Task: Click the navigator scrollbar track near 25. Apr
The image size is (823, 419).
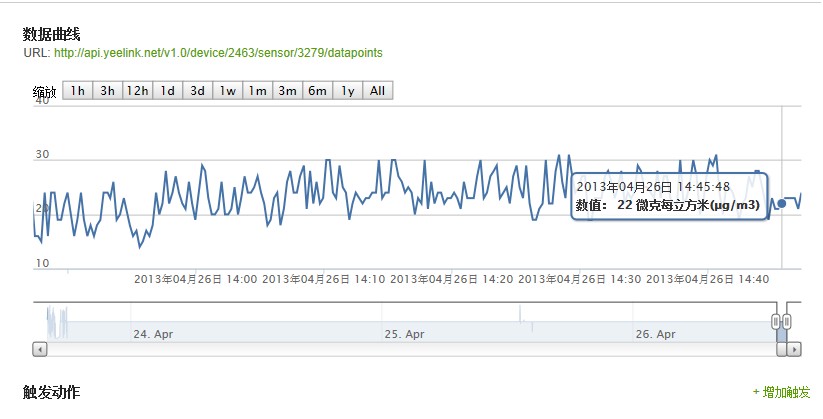Action: [404, 349]
